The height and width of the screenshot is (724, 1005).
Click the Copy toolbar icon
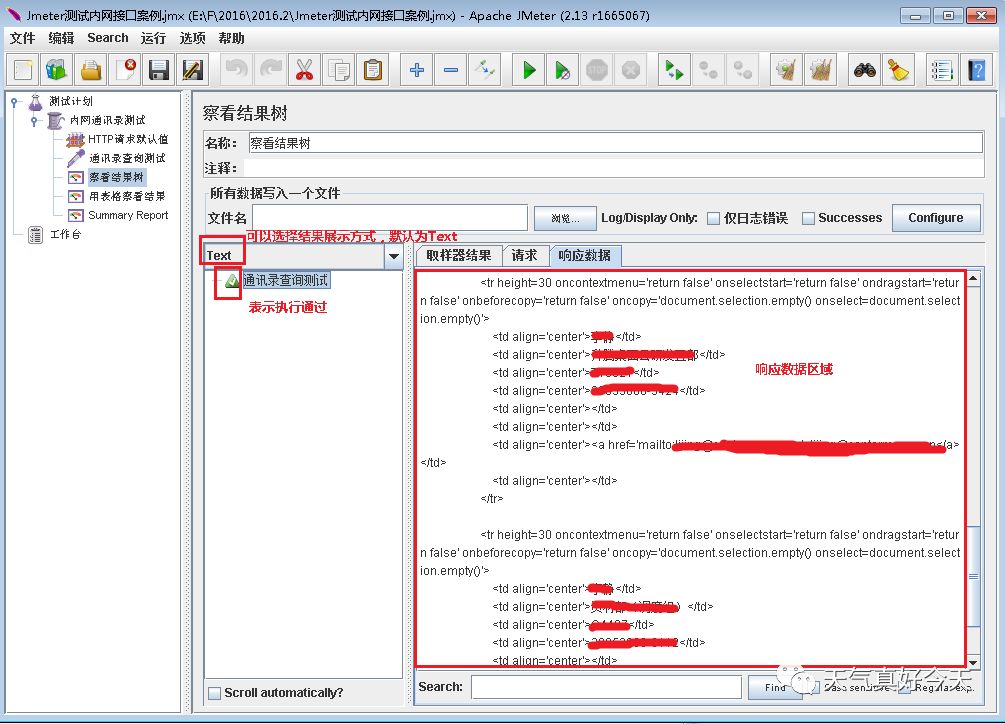tap(338, 70)
